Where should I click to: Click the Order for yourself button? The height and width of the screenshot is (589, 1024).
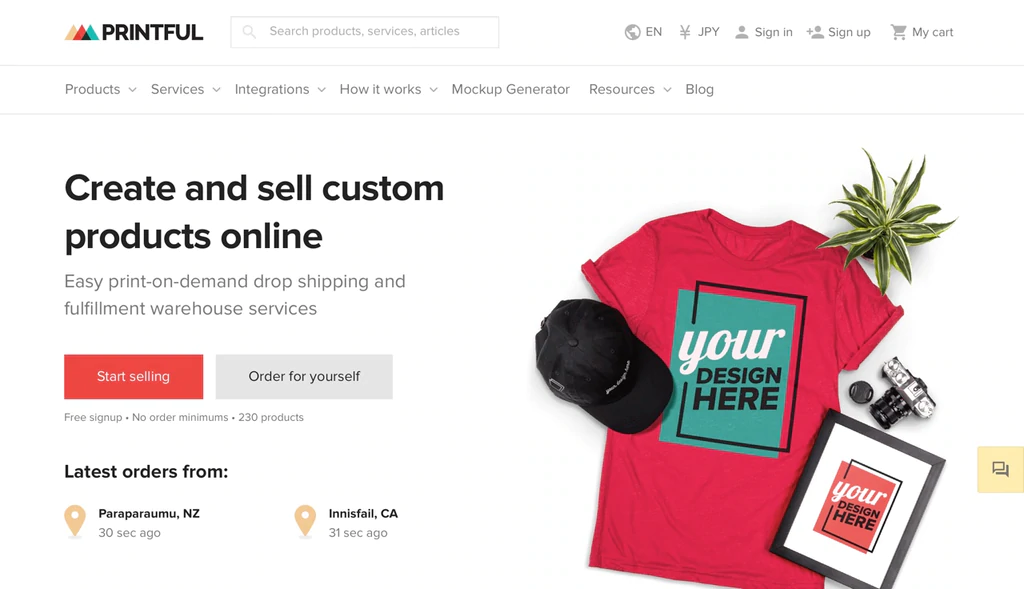304,377
